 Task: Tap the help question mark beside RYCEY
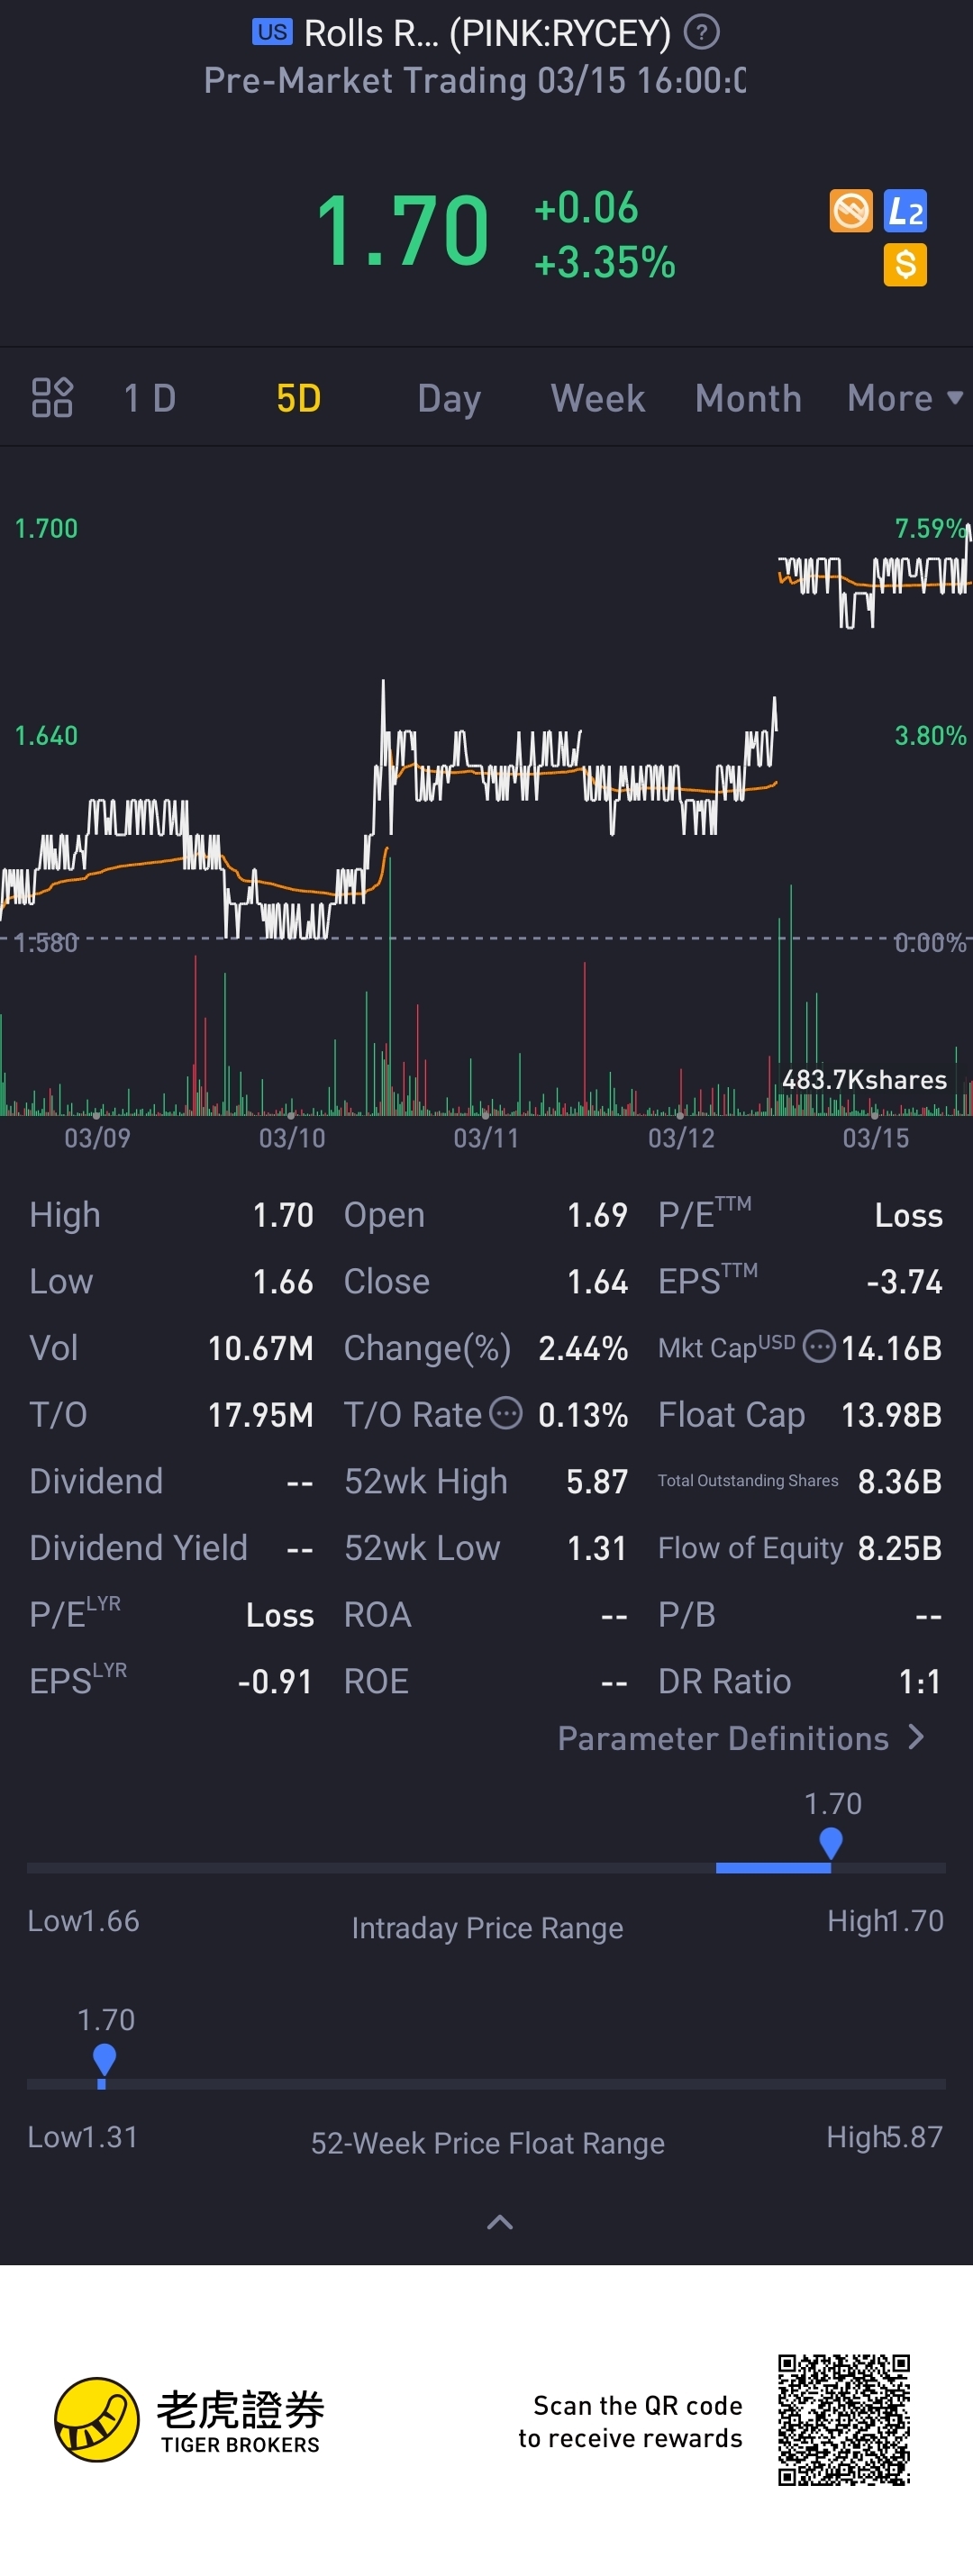pyautogui.click(x=701, y=33)
